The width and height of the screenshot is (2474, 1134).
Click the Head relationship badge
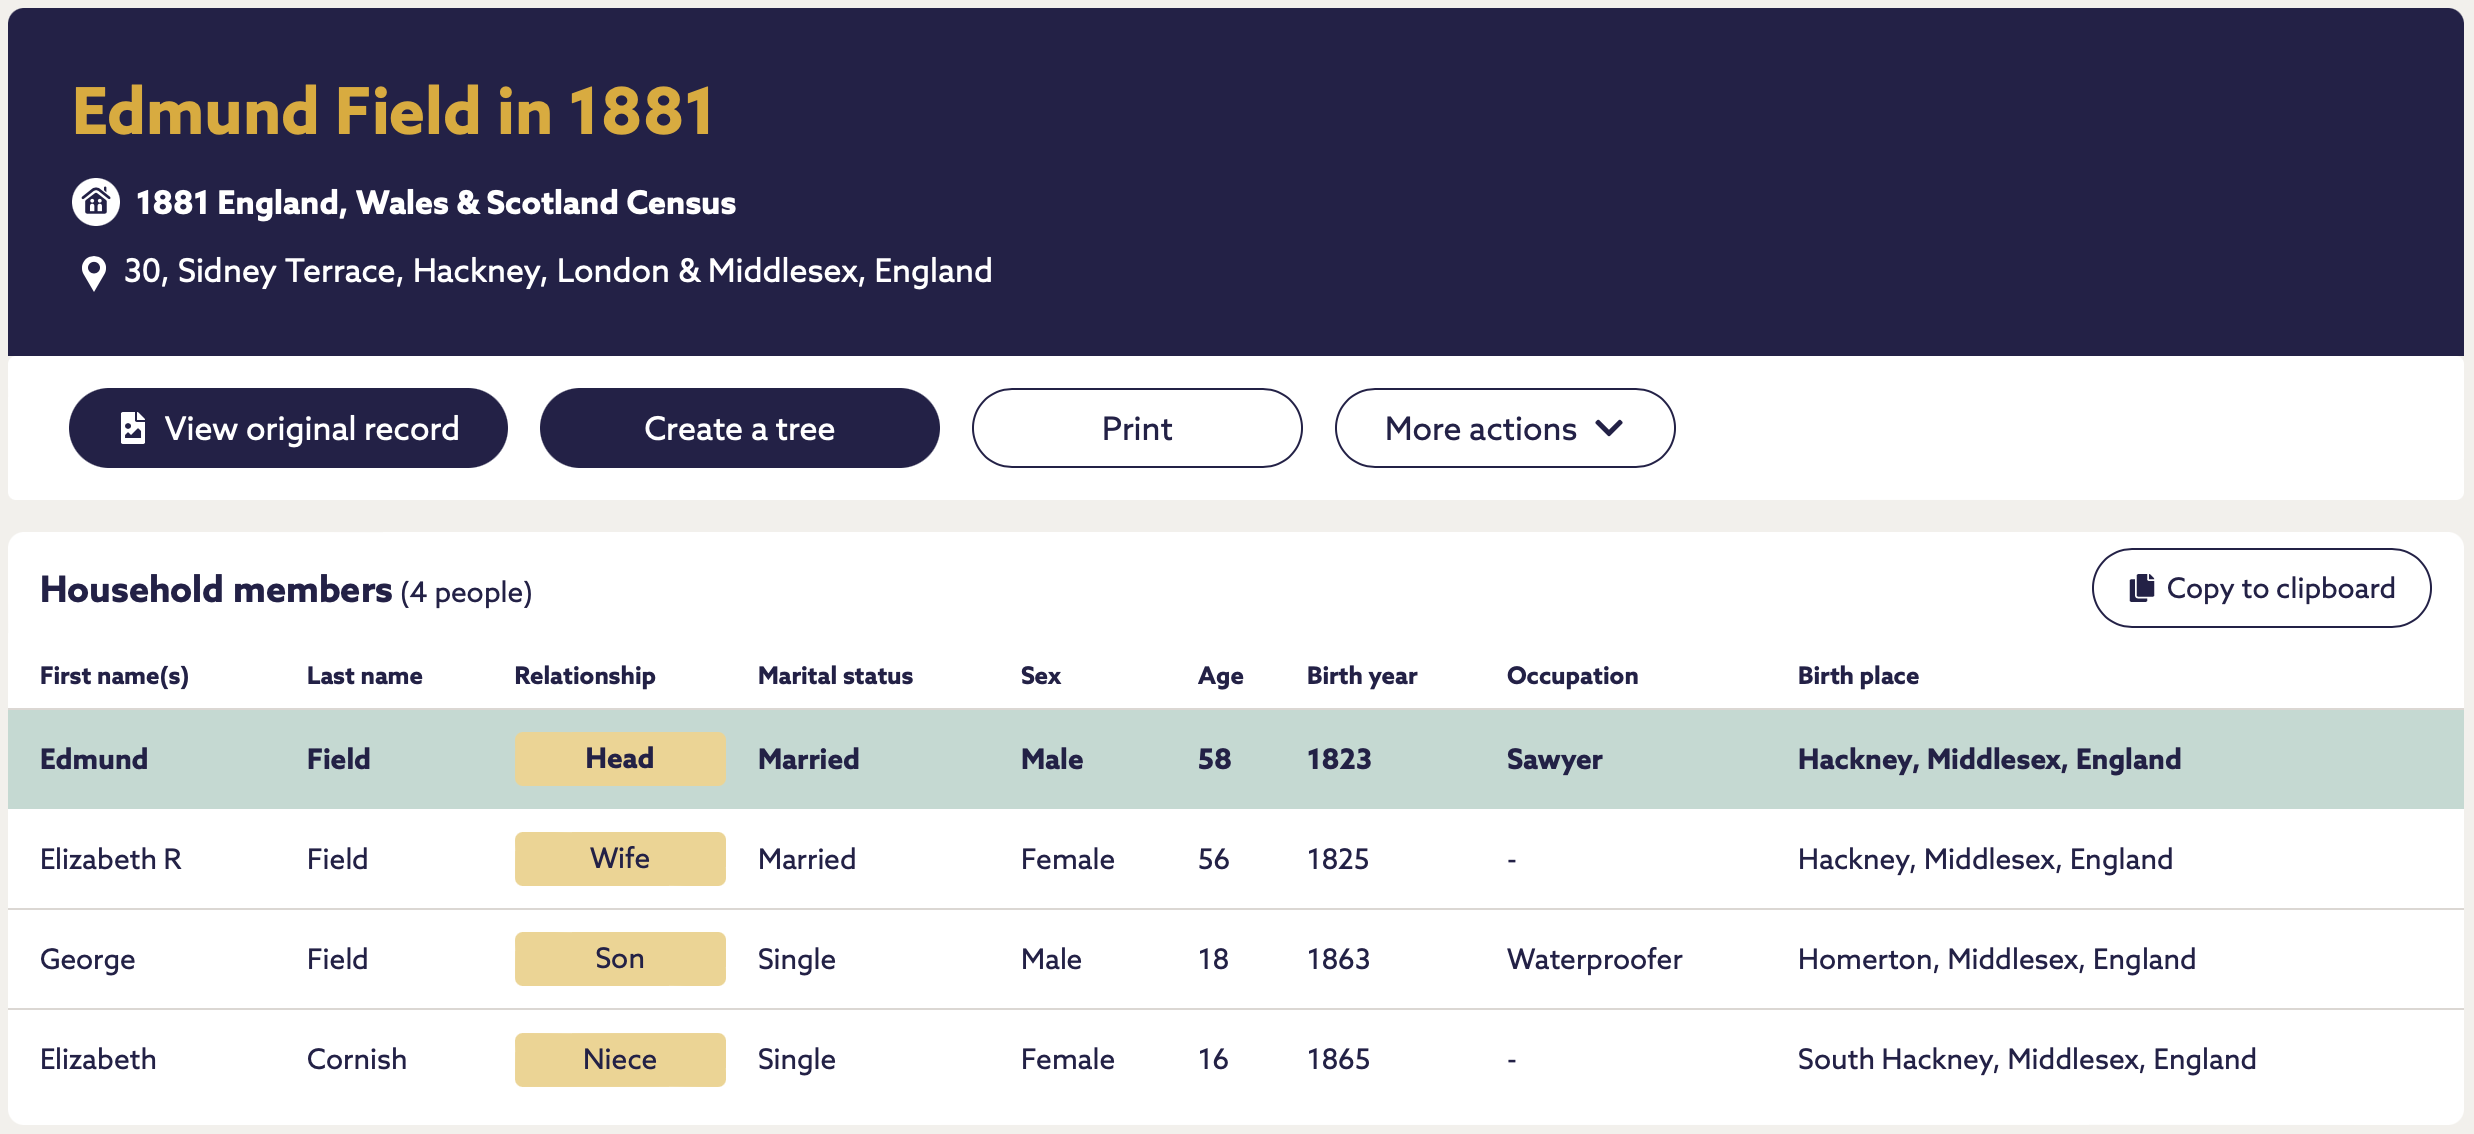click(620, 758)
